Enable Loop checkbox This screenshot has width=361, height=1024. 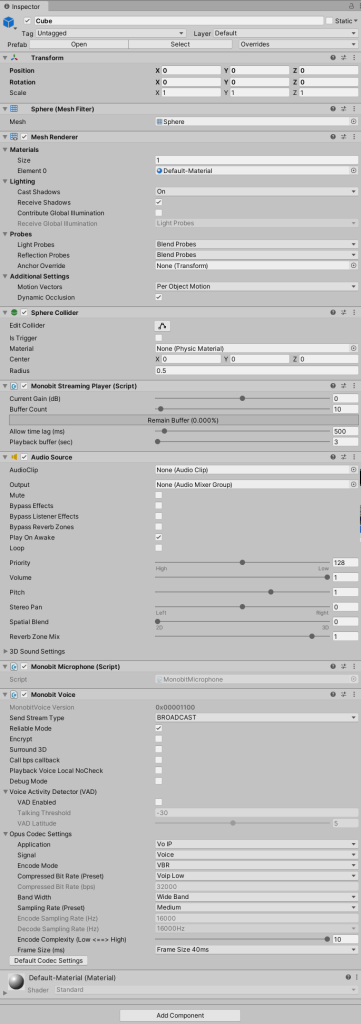[x=159, y=548]
